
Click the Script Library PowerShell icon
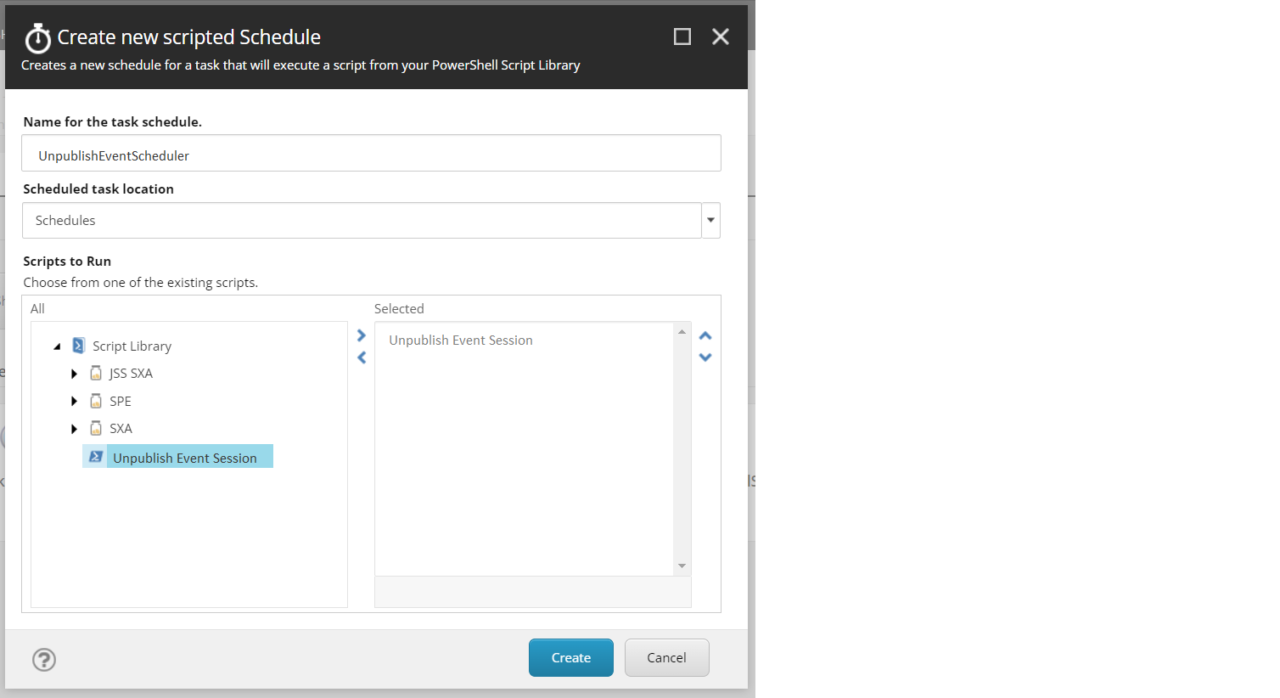pyautogui.click(x=79, y=346)
